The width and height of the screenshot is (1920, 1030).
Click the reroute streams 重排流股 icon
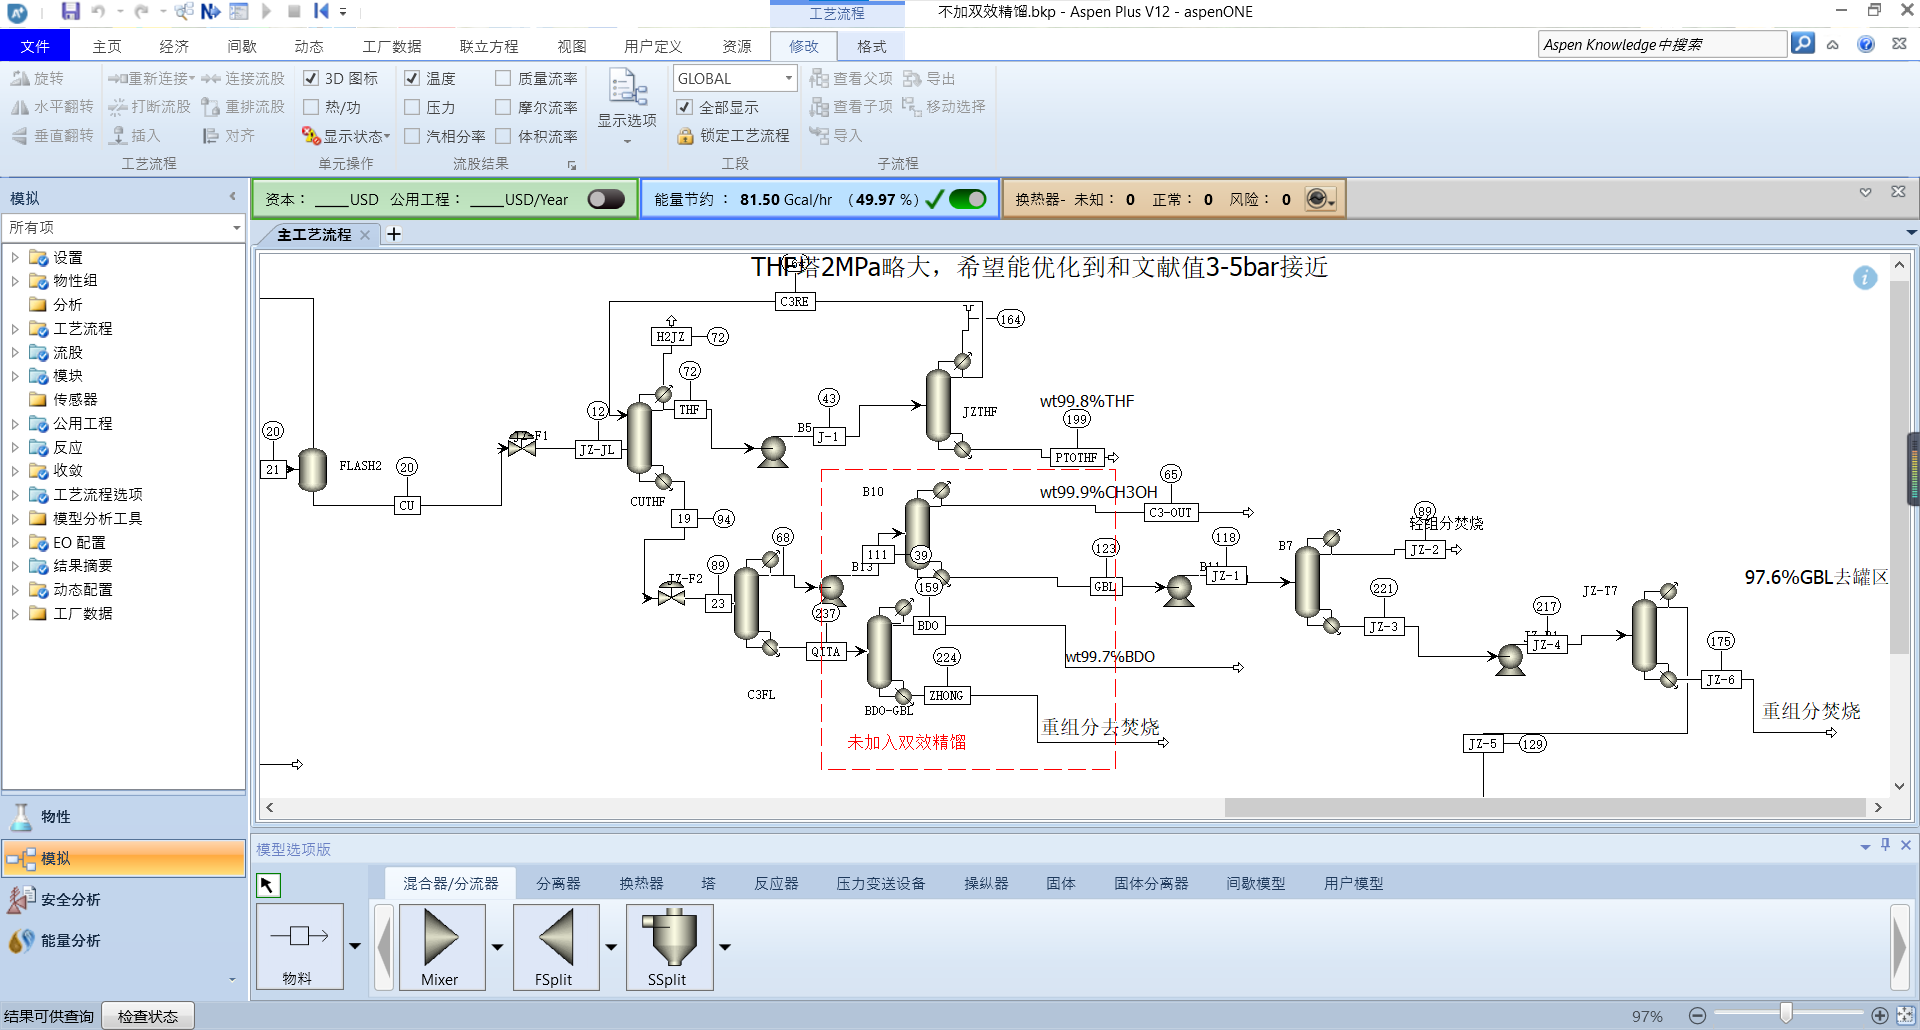(211, 106)
